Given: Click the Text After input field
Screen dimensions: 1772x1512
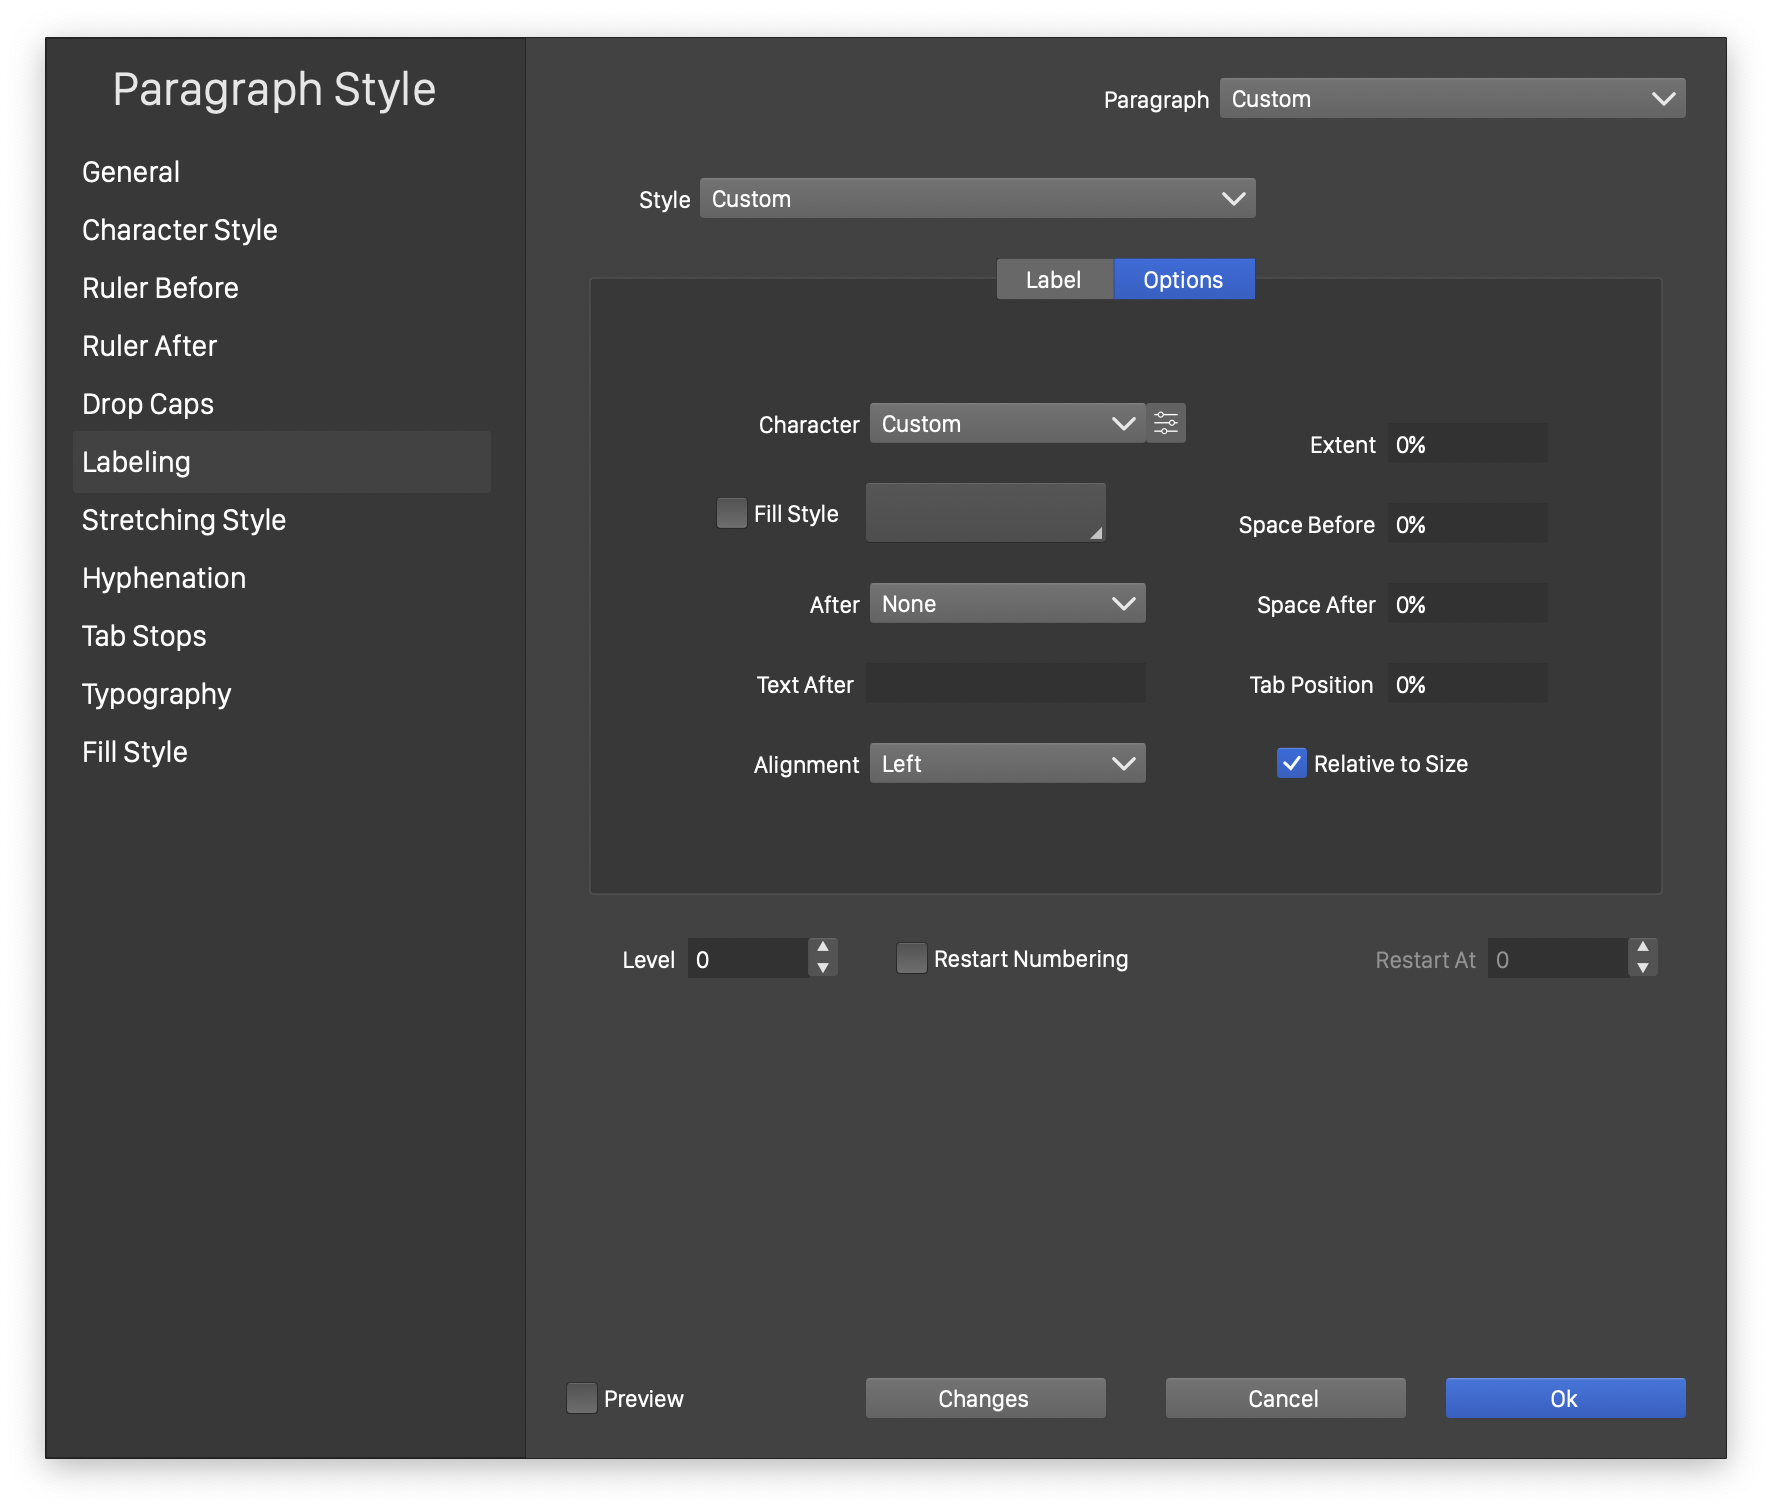Looking at the screenshot, I should (x=1005, y=683).
